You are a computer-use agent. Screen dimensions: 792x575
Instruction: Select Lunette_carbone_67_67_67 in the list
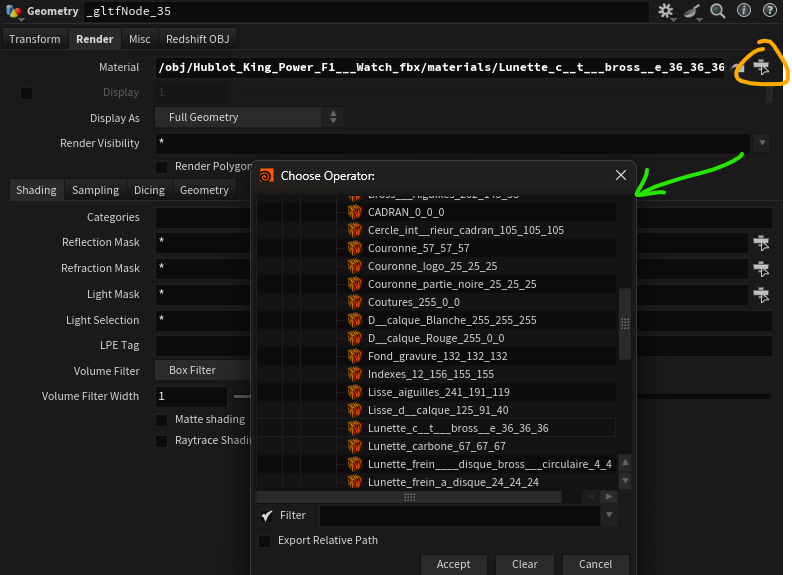click(436, 446)
